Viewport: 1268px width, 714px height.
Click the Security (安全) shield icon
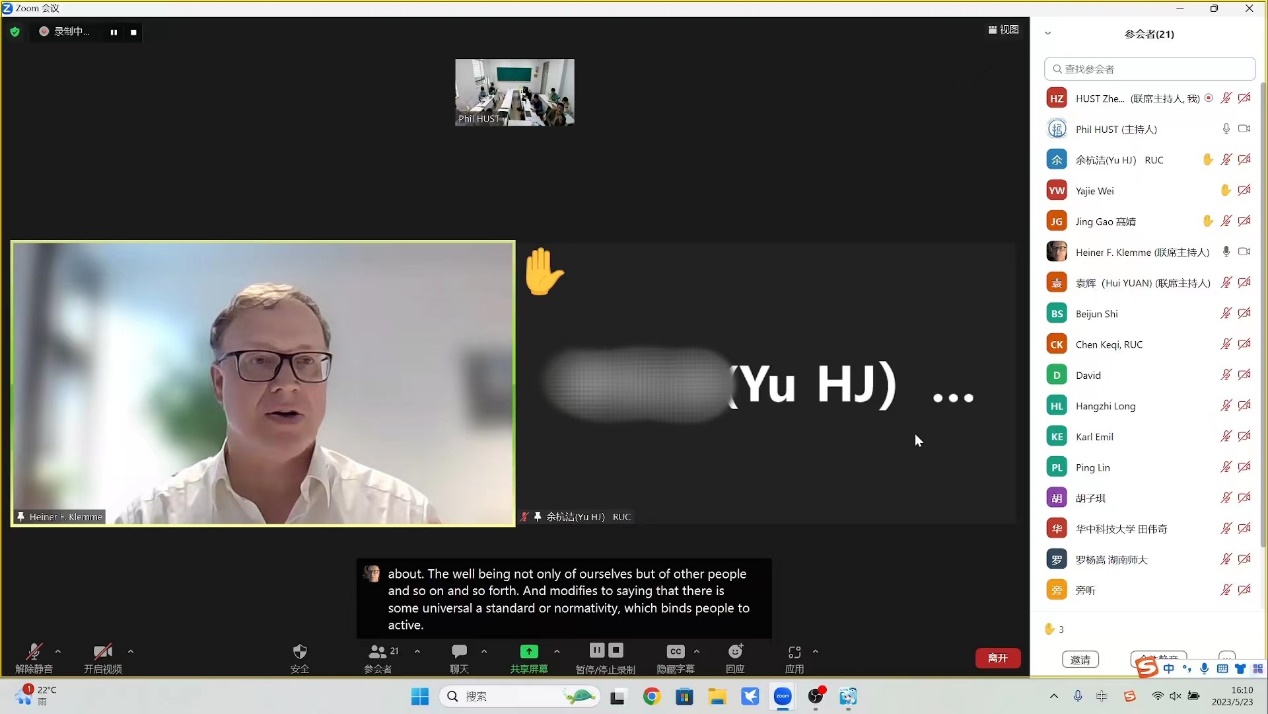[x=300, y=652]
